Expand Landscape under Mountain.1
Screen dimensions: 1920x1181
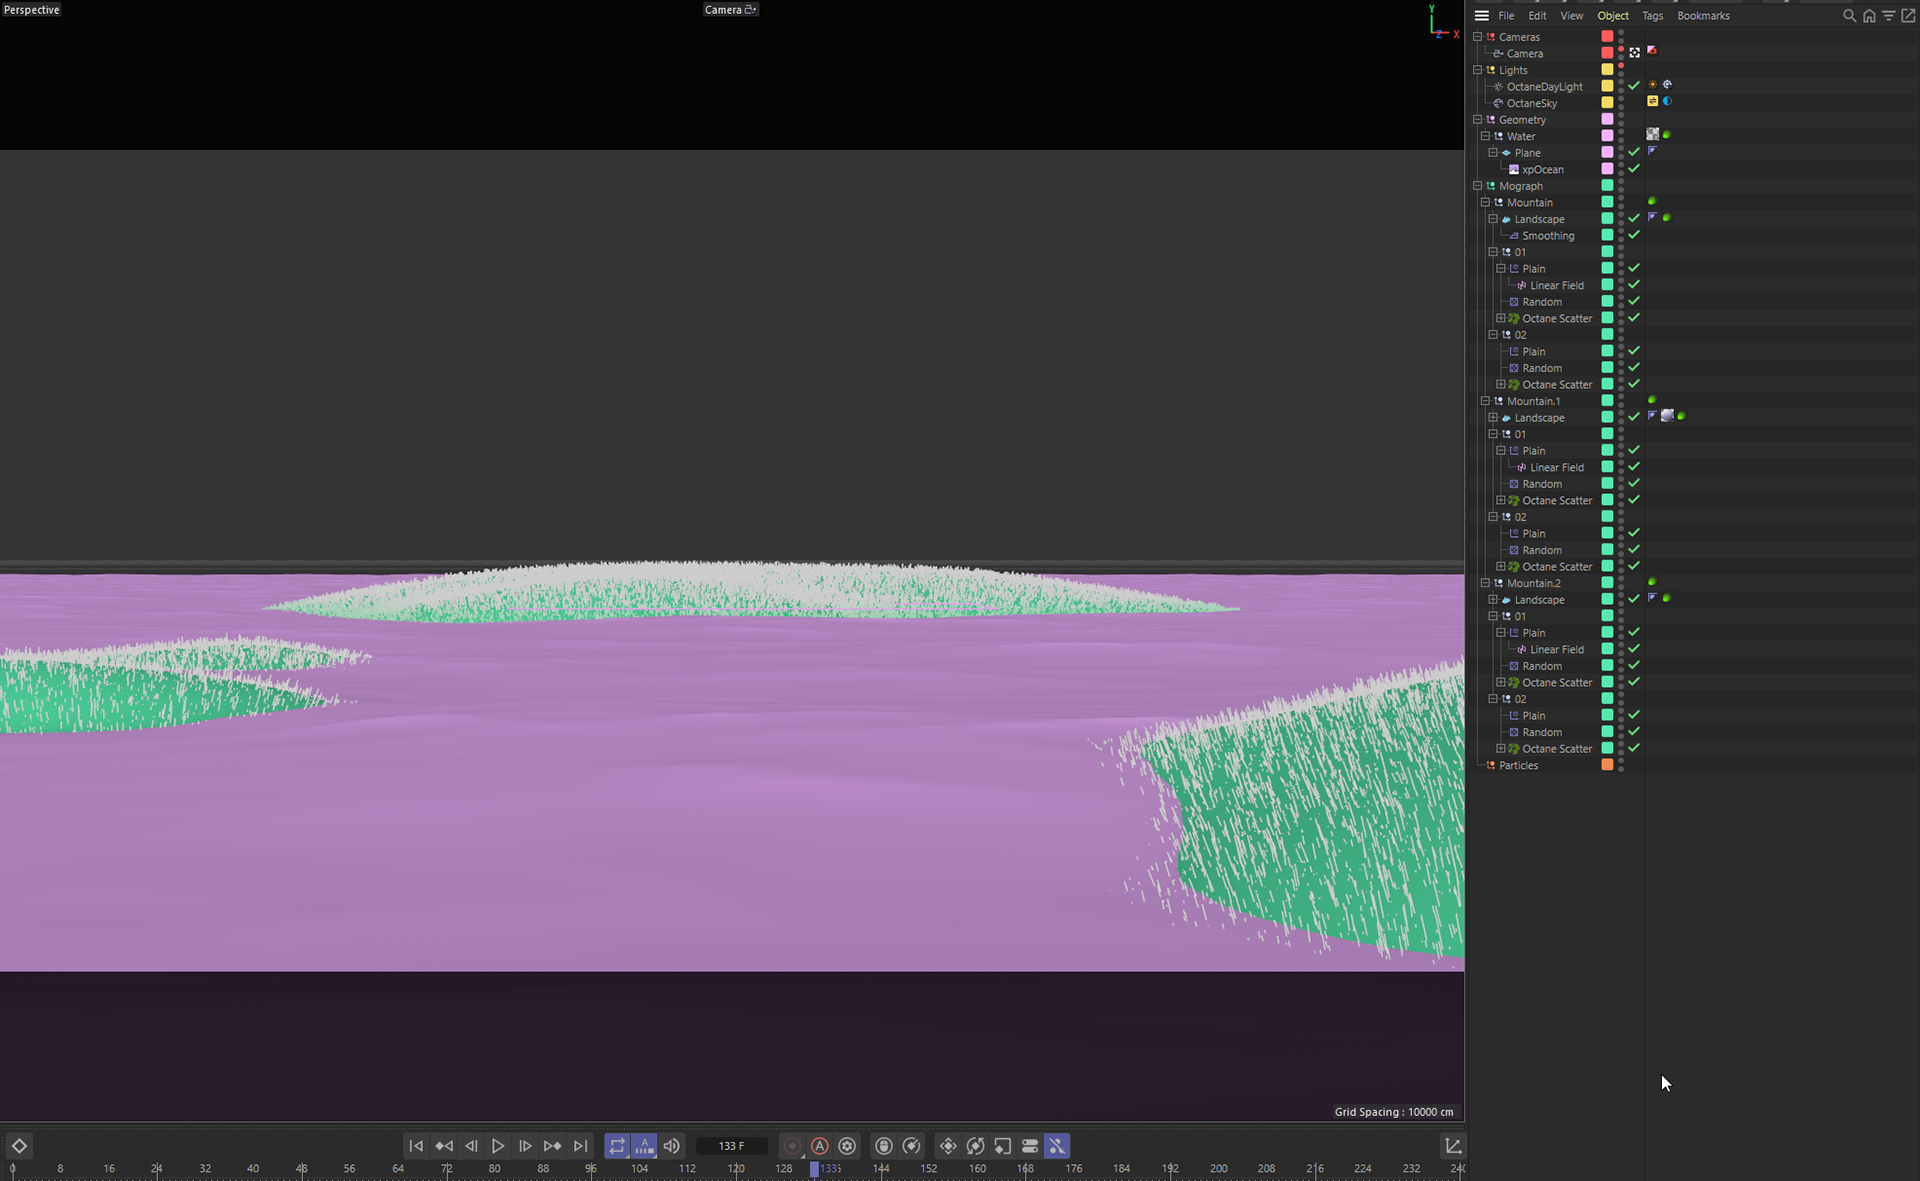1493,418
